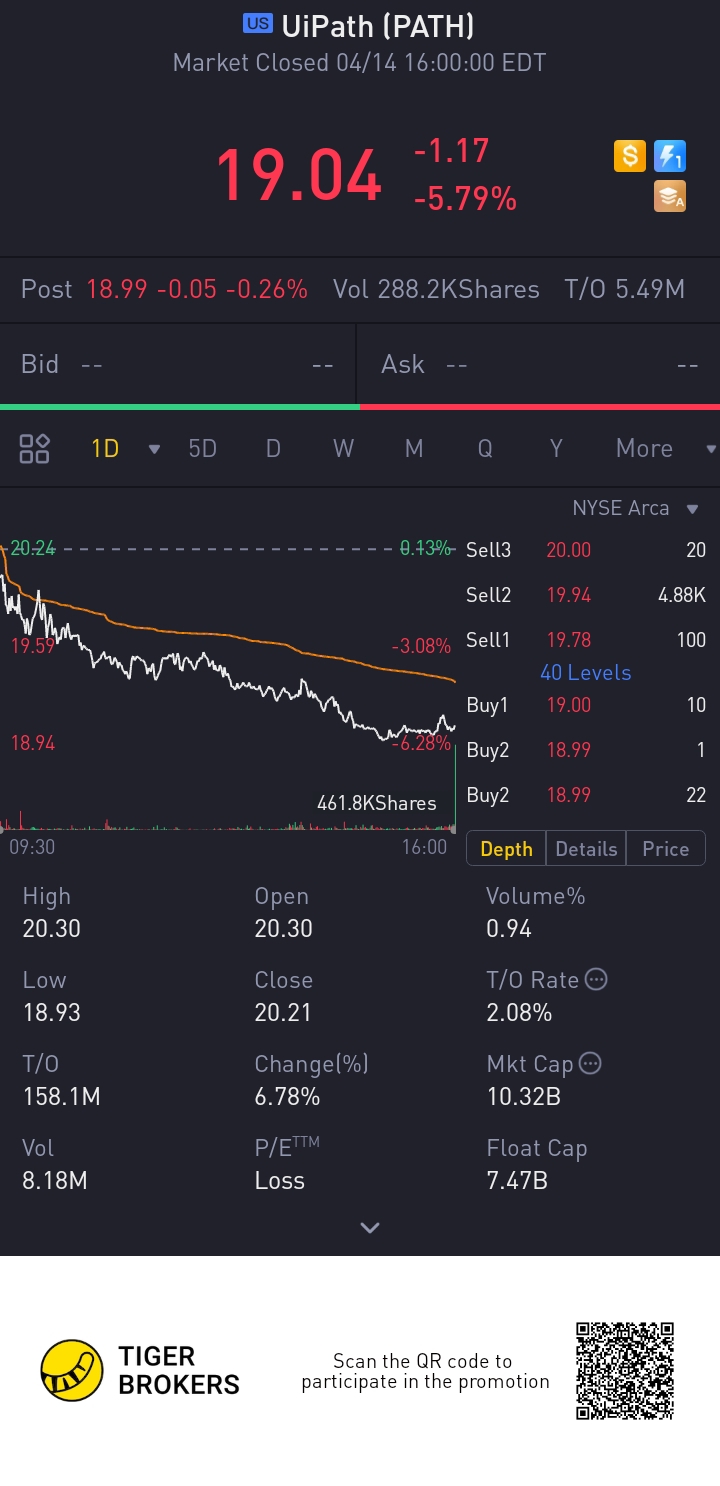The image size is (720, 1486).
Task: Switch to the Q quarterly chart tab
Action: click(485, 448)
